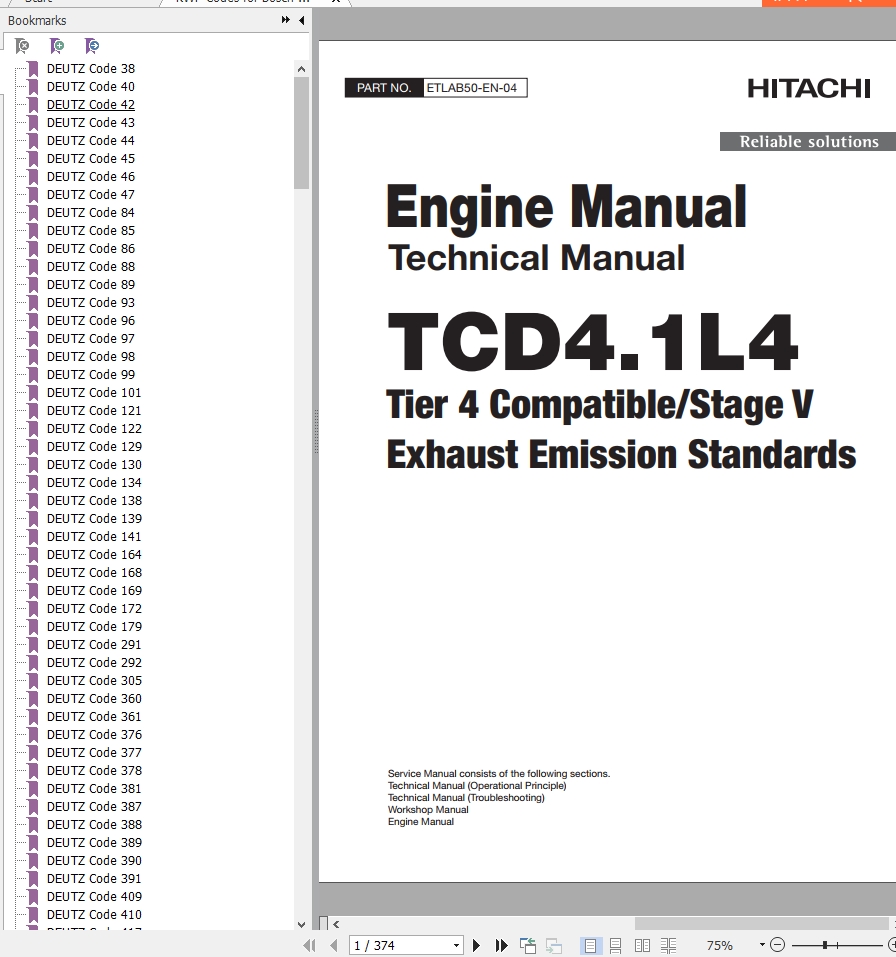Click the 75% zoom value
Screen dimensions: 896x957
pos(720,945)
